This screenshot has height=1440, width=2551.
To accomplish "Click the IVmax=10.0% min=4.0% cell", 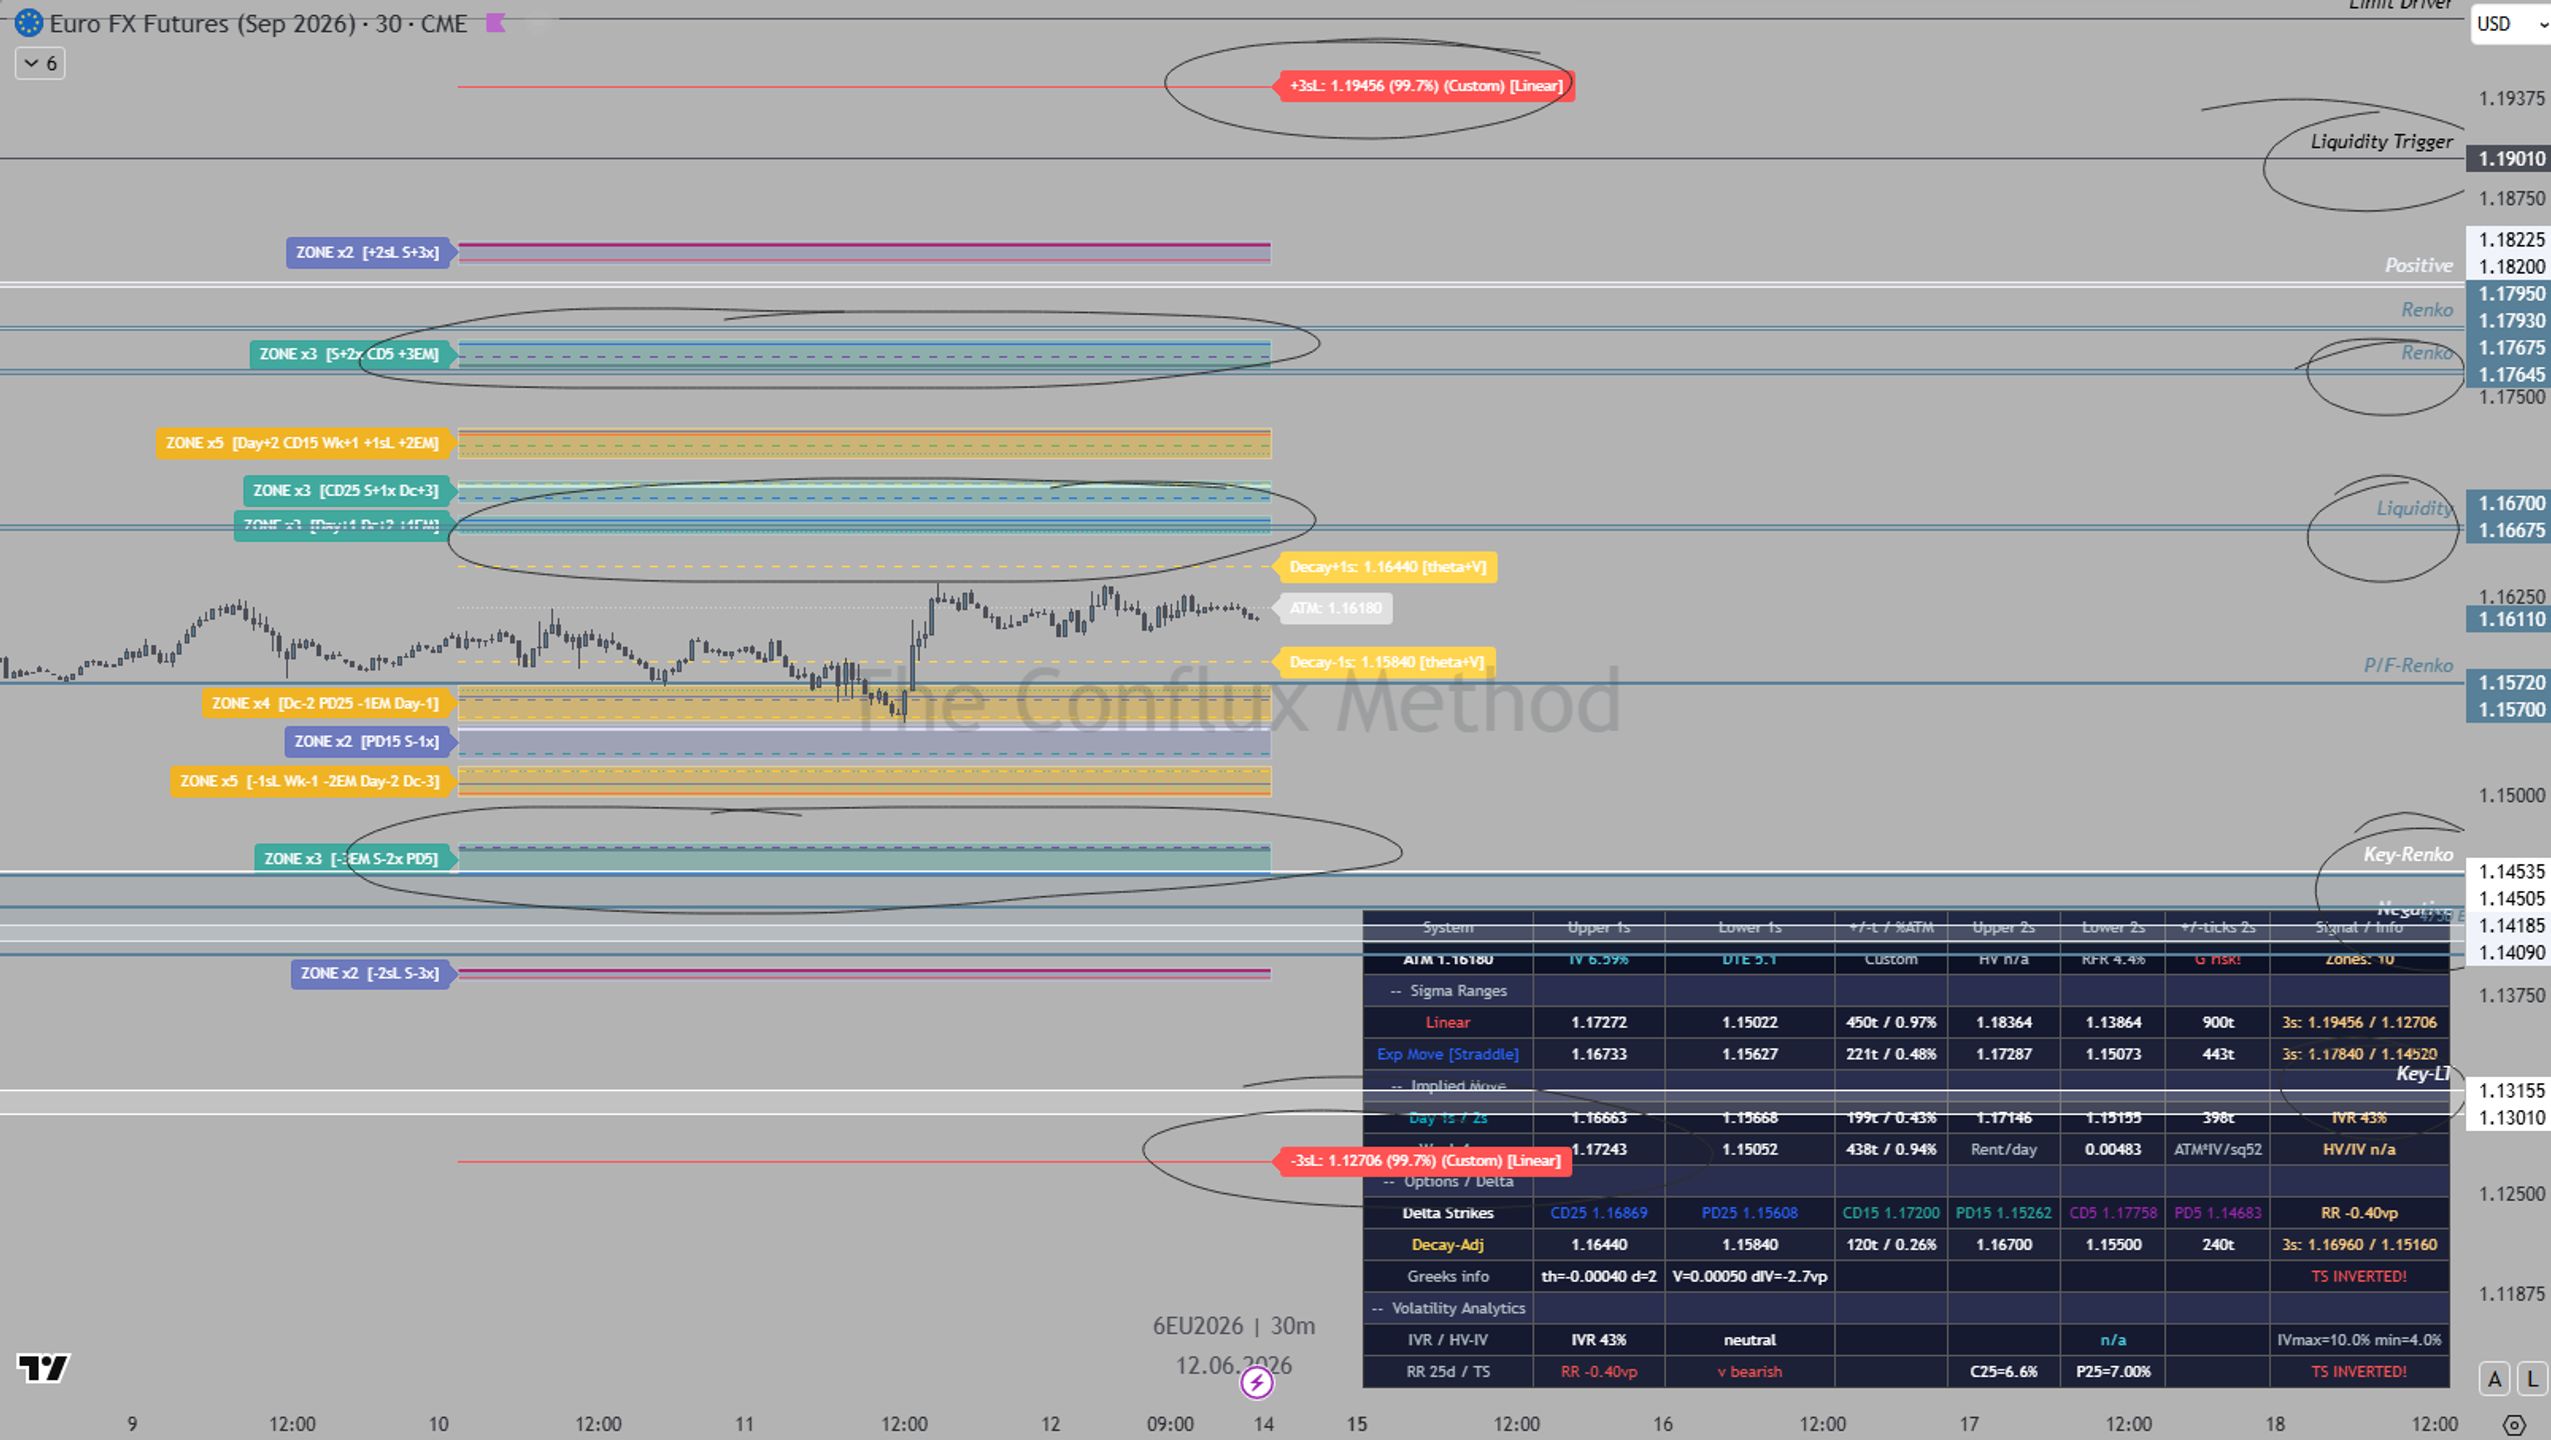I will coord(2359,1340).
